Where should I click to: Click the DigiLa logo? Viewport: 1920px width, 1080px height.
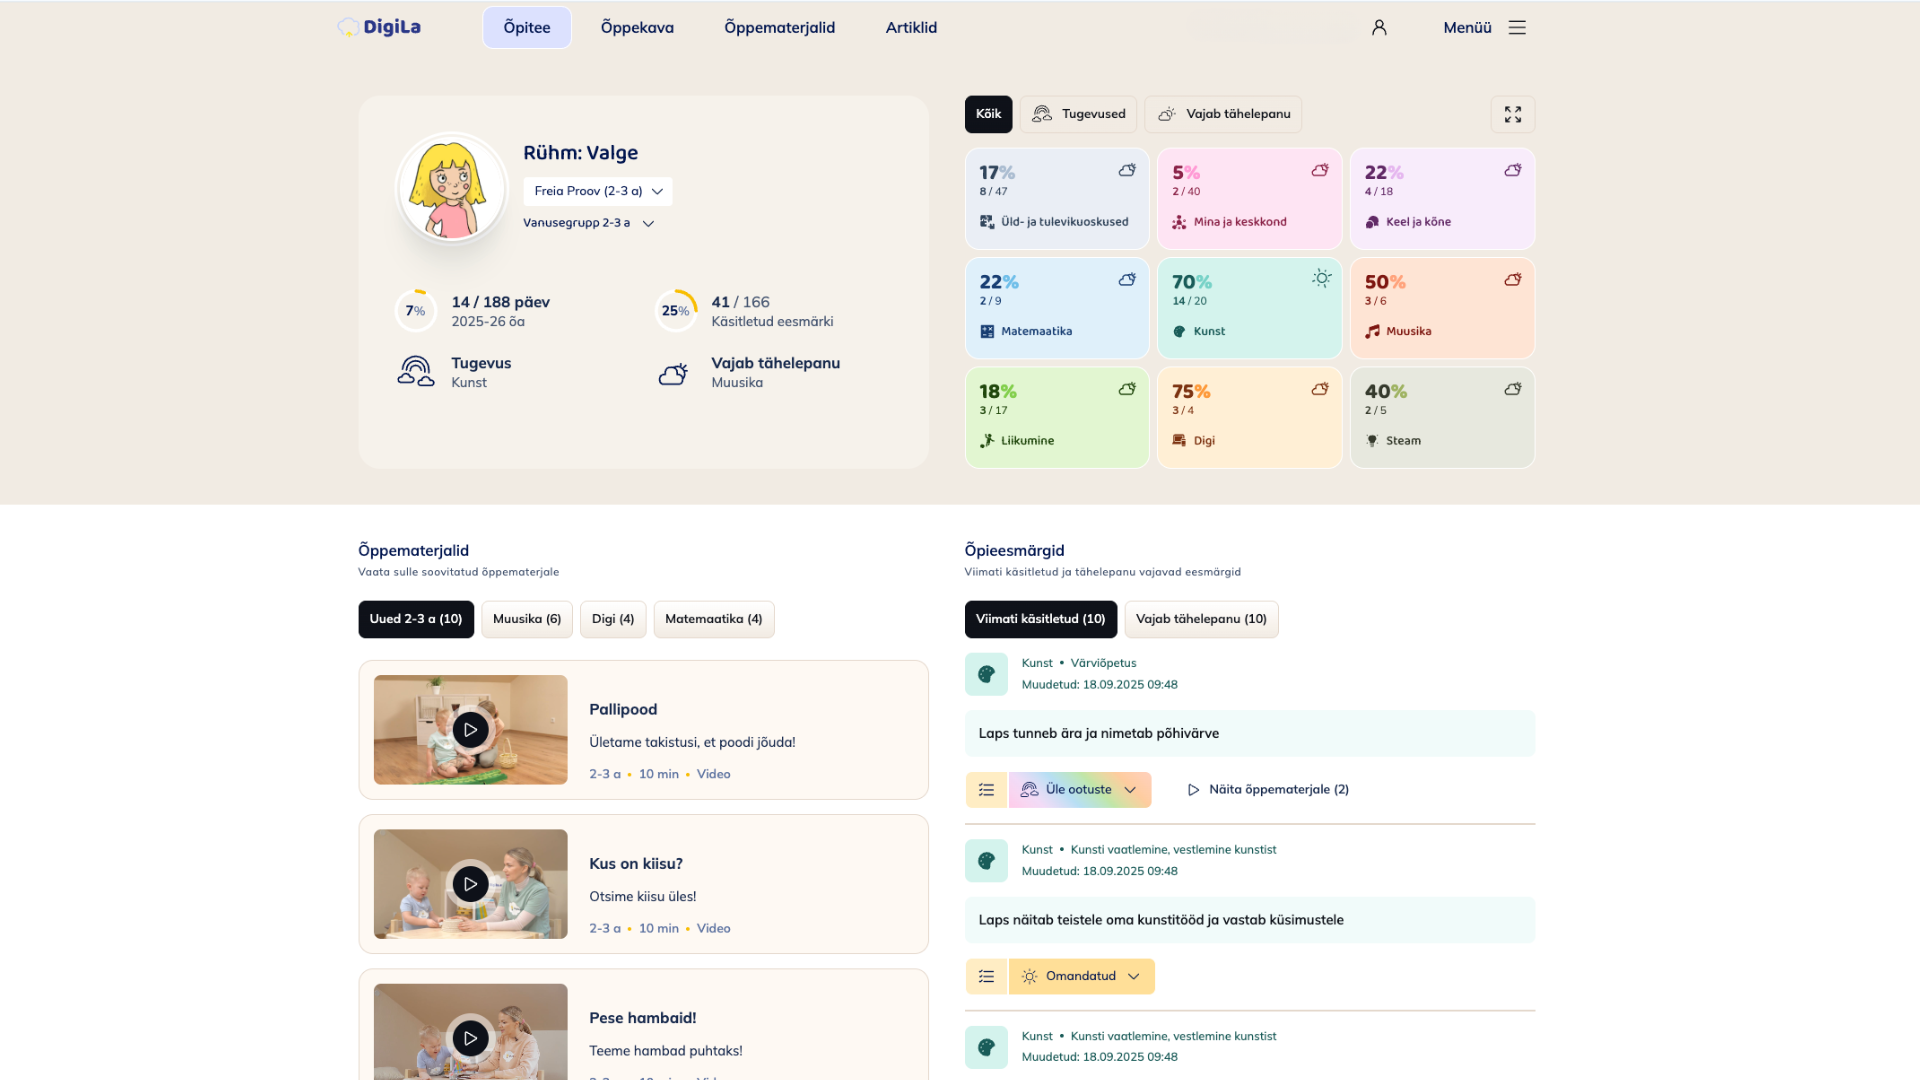point(379,27)
